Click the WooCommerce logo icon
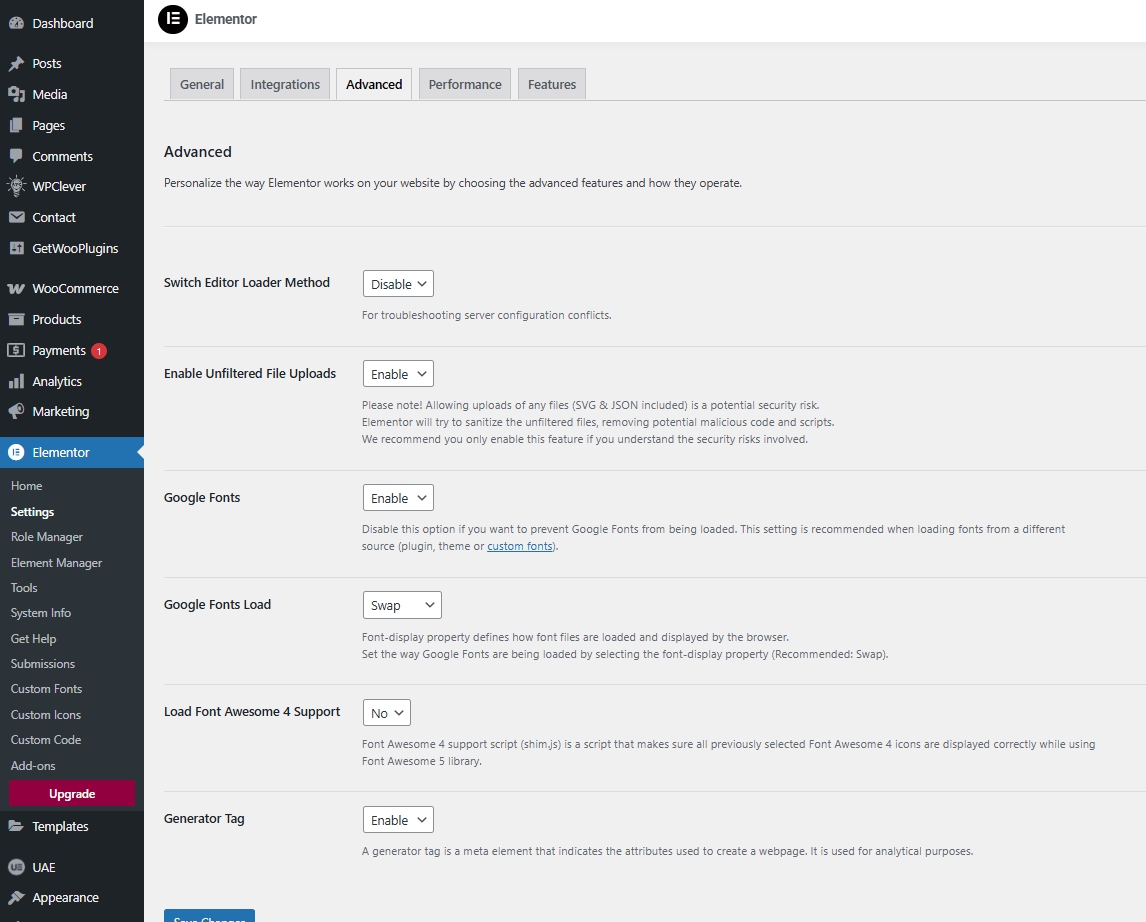This screenshot has width=1146, height=922. 16,289
